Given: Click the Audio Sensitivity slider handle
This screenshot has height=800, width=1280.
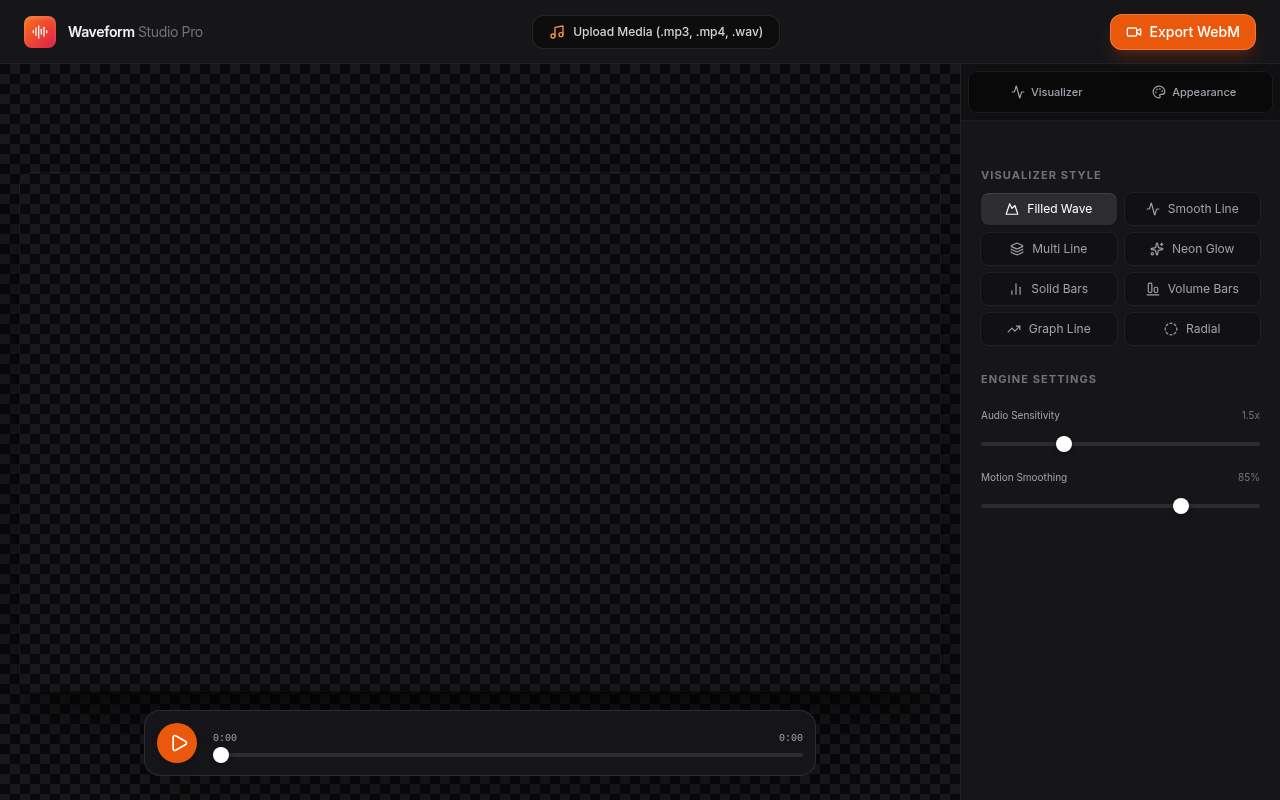Looking at the screenshot, I should pos(1064,444).
